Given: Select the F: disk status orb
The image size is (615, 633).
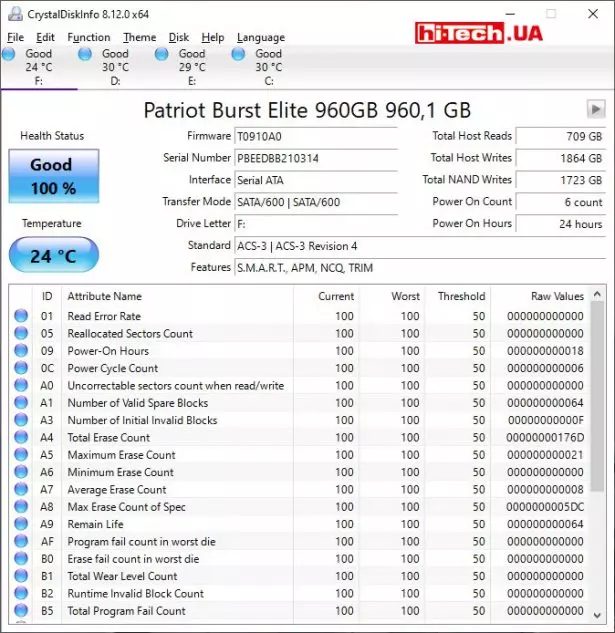Looking at the screenshot, I should pos(9,54).
